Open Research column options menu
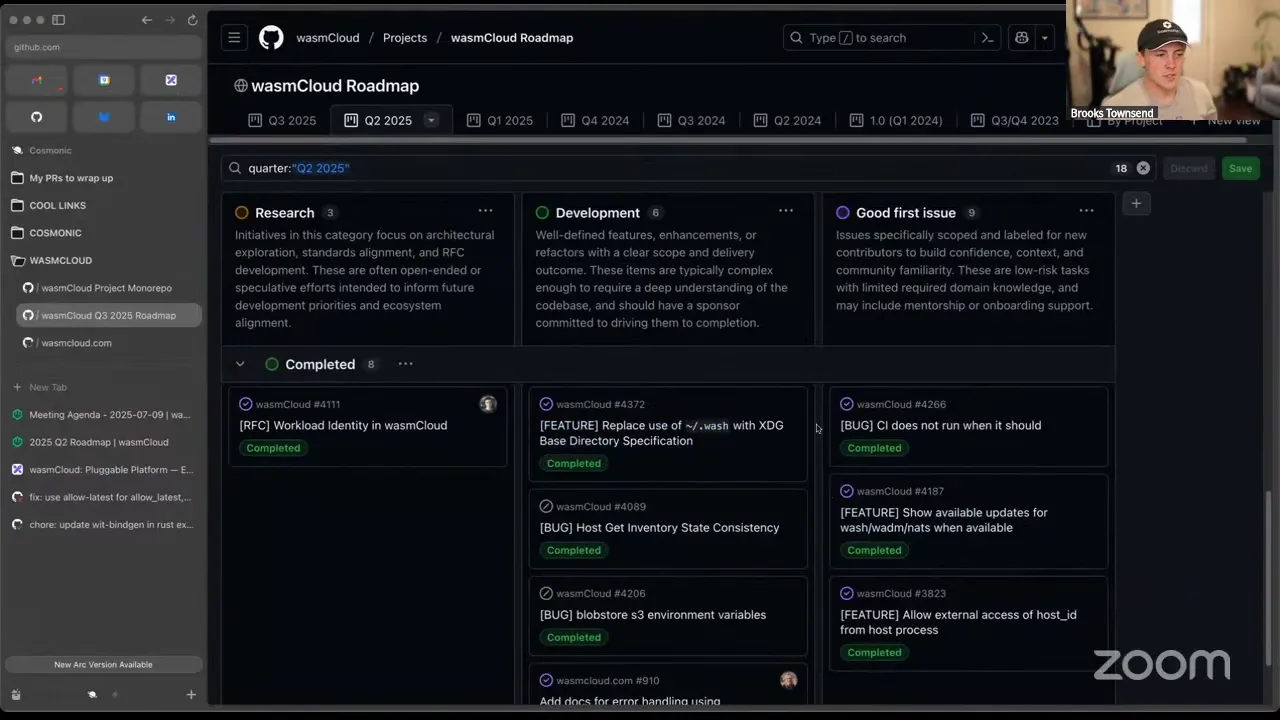Image resolution: width=1280 pixels, height=720 pixels. 485,211
